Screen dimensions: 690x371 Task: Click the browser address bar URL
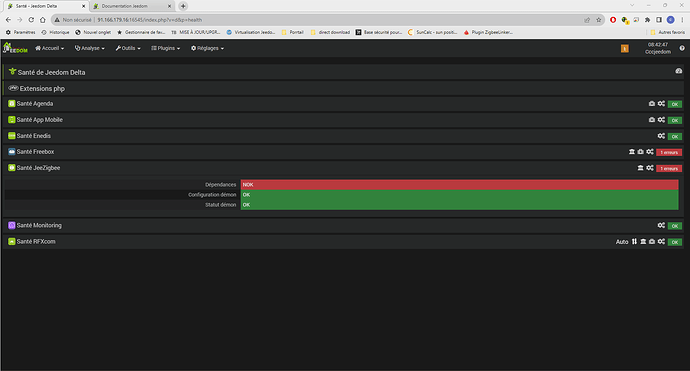150,20
